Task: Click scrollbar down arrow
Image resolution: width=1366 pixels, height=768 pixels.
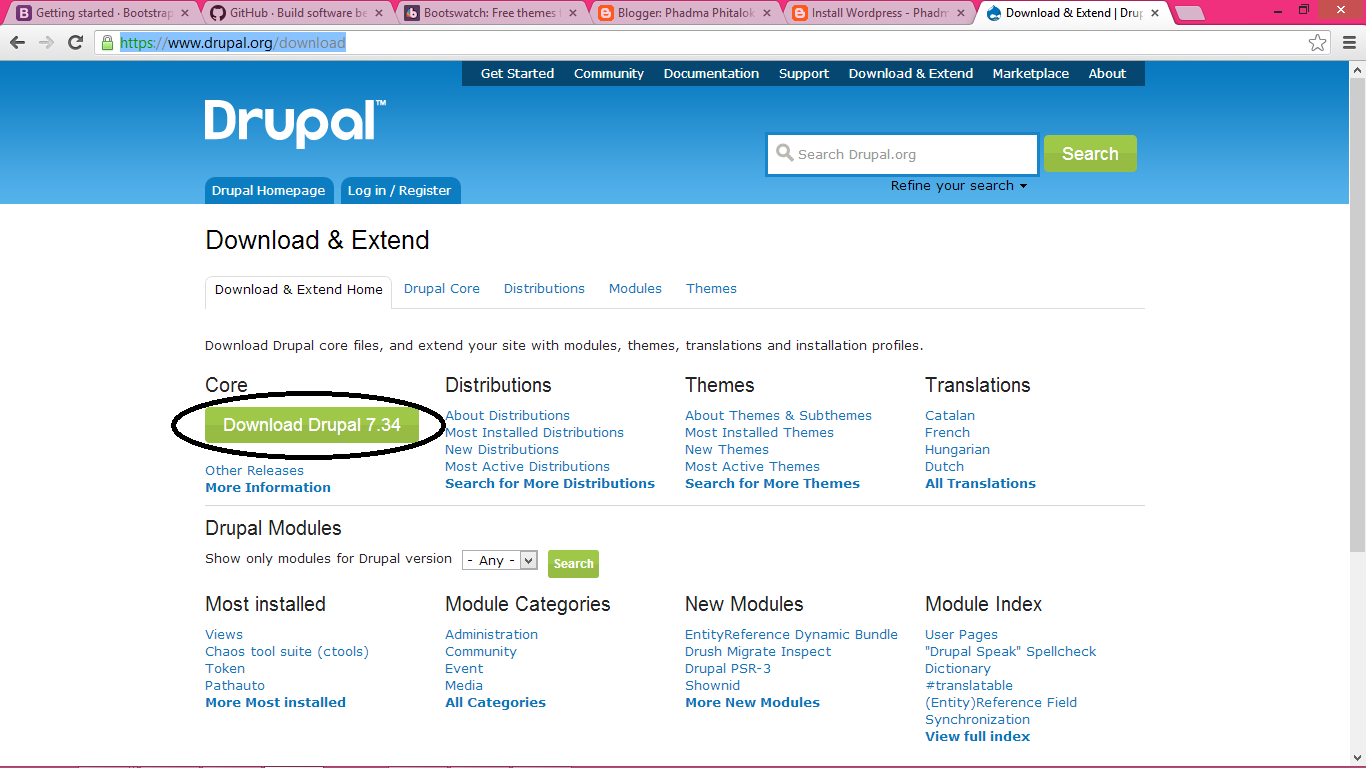Action: click(1357, 759)
